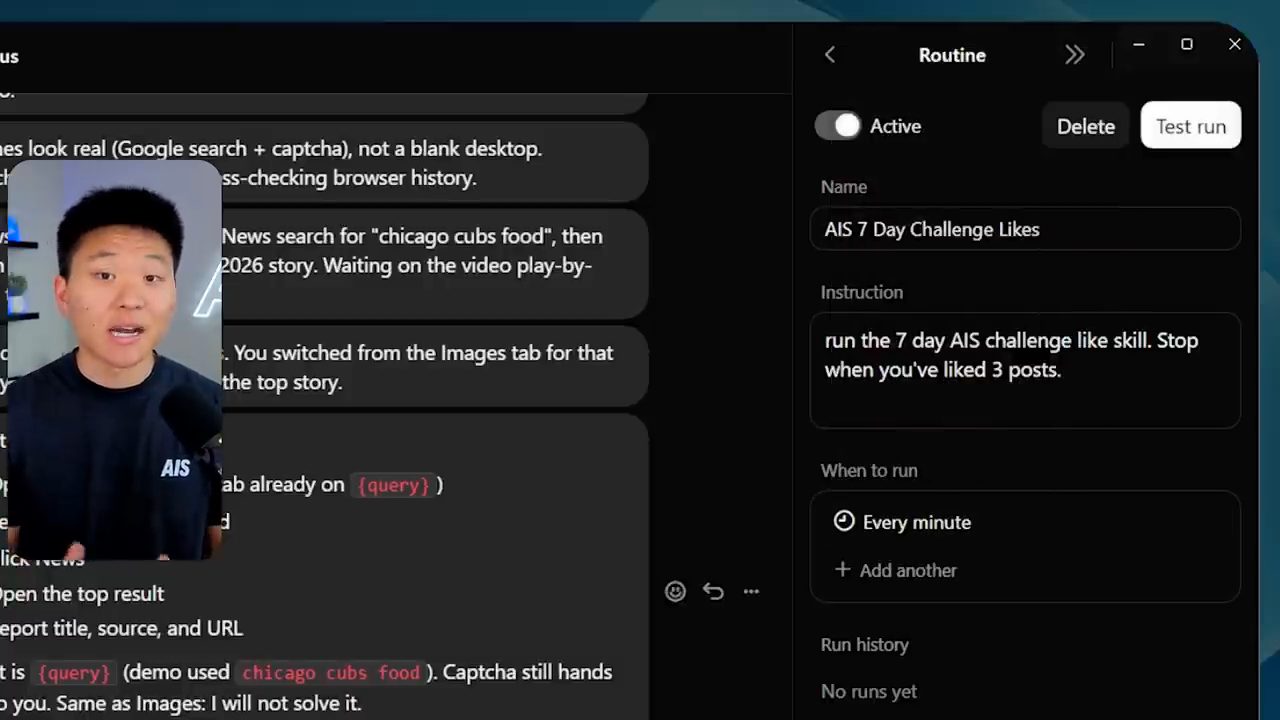Click the plus icon before Add another
Image resolution: width=1280 pixels, height=720 pixels.
pyautogui.click(x=842, y=569)
